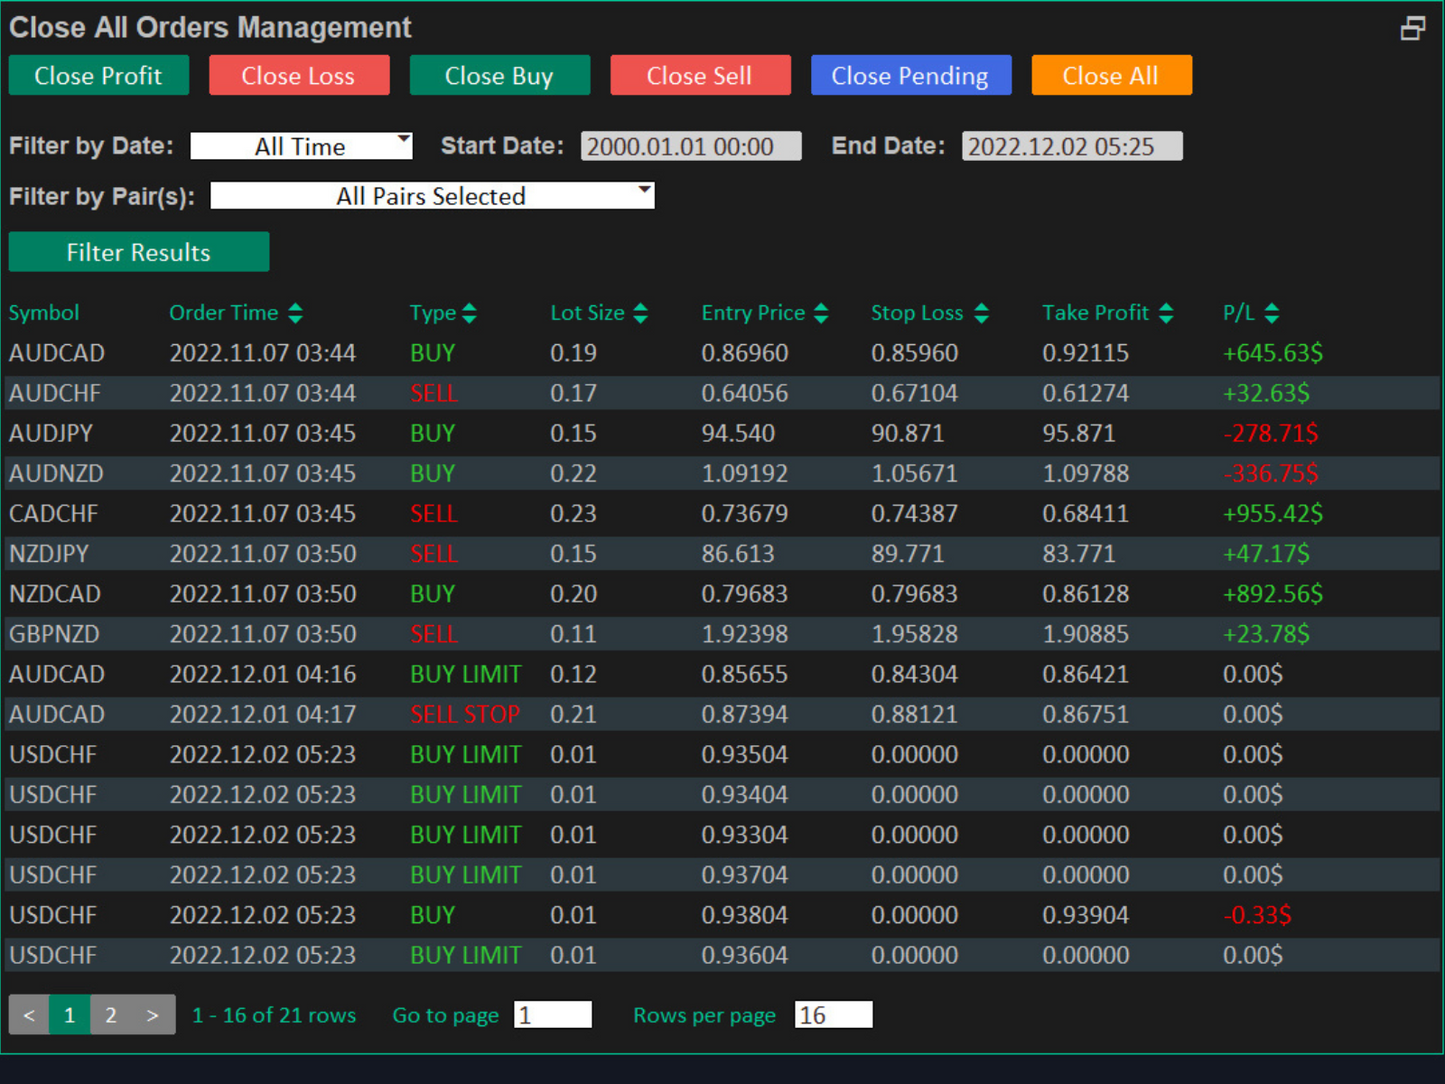Focus the Rows per page input
Screen dimensions: 1445x1084
tap(834, 1015)
